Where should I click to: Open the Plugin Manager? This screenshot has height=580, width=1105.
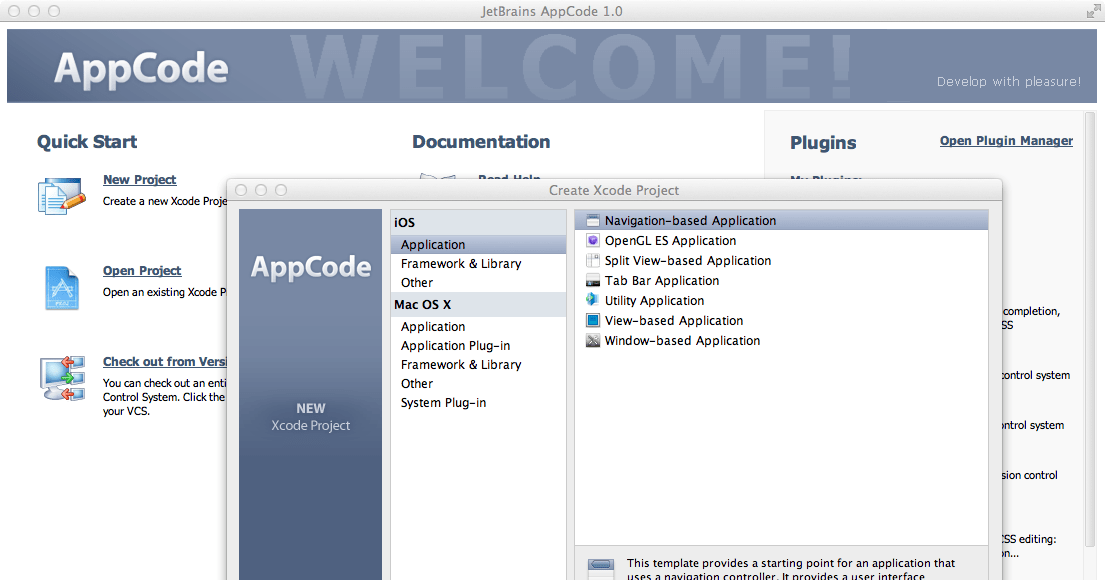pos(1006,140)
